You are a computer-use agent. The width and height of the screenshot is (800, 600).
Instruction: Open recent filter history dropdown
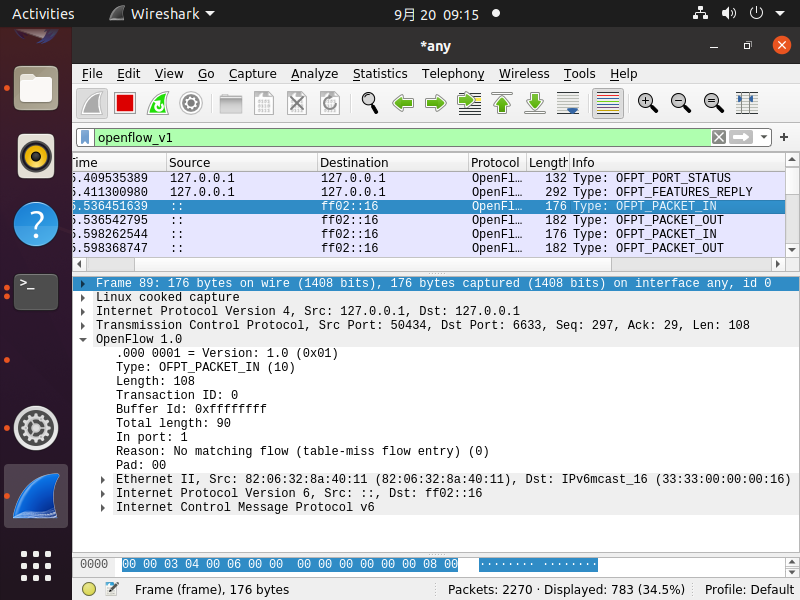(764, 137)
